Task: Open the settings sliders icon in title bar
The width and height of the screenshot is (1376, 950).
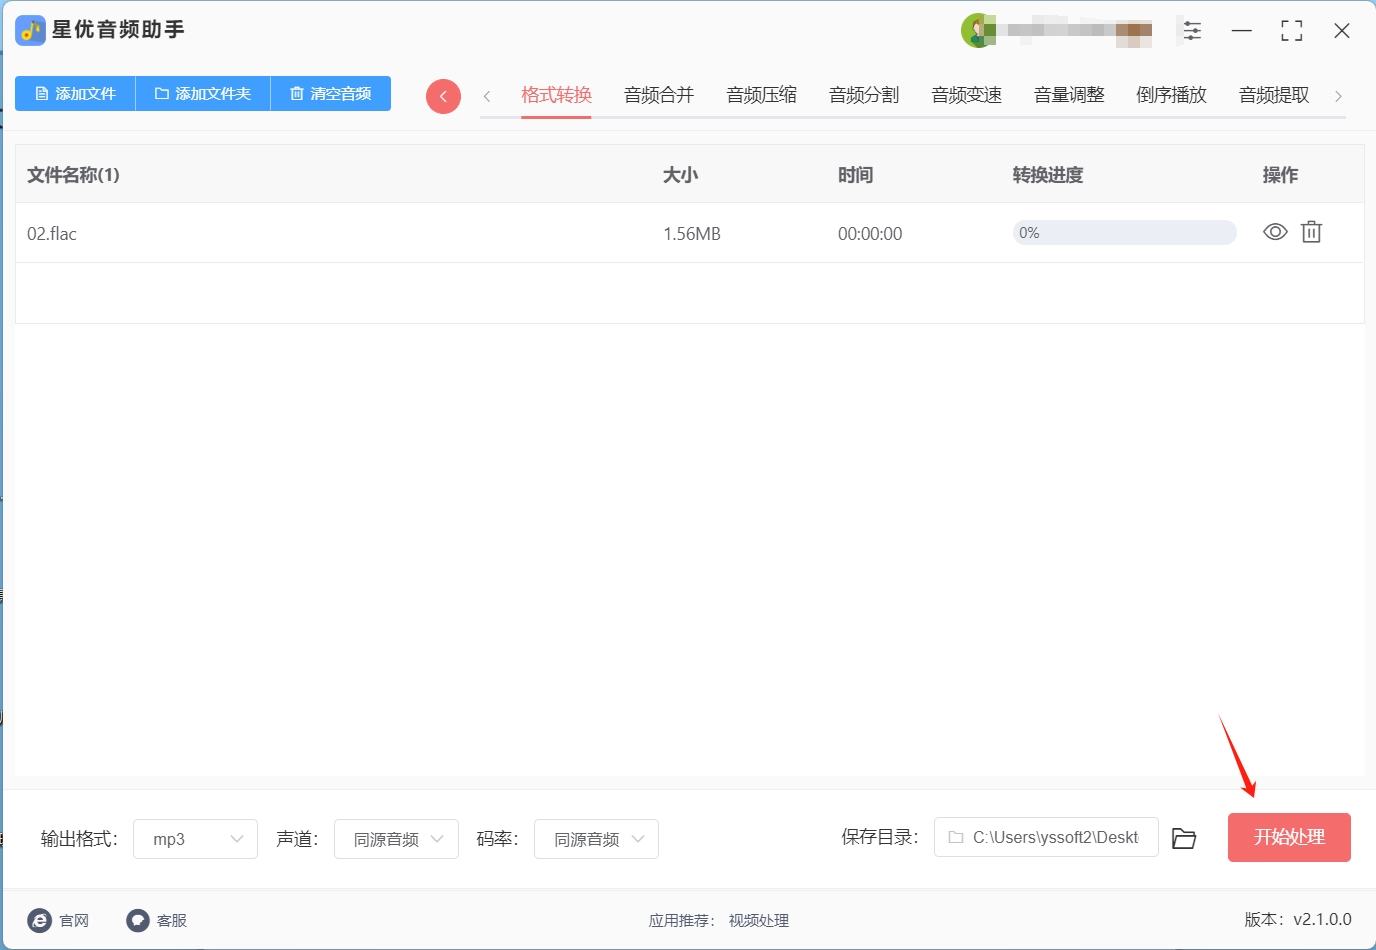Action: (1192, 31)
